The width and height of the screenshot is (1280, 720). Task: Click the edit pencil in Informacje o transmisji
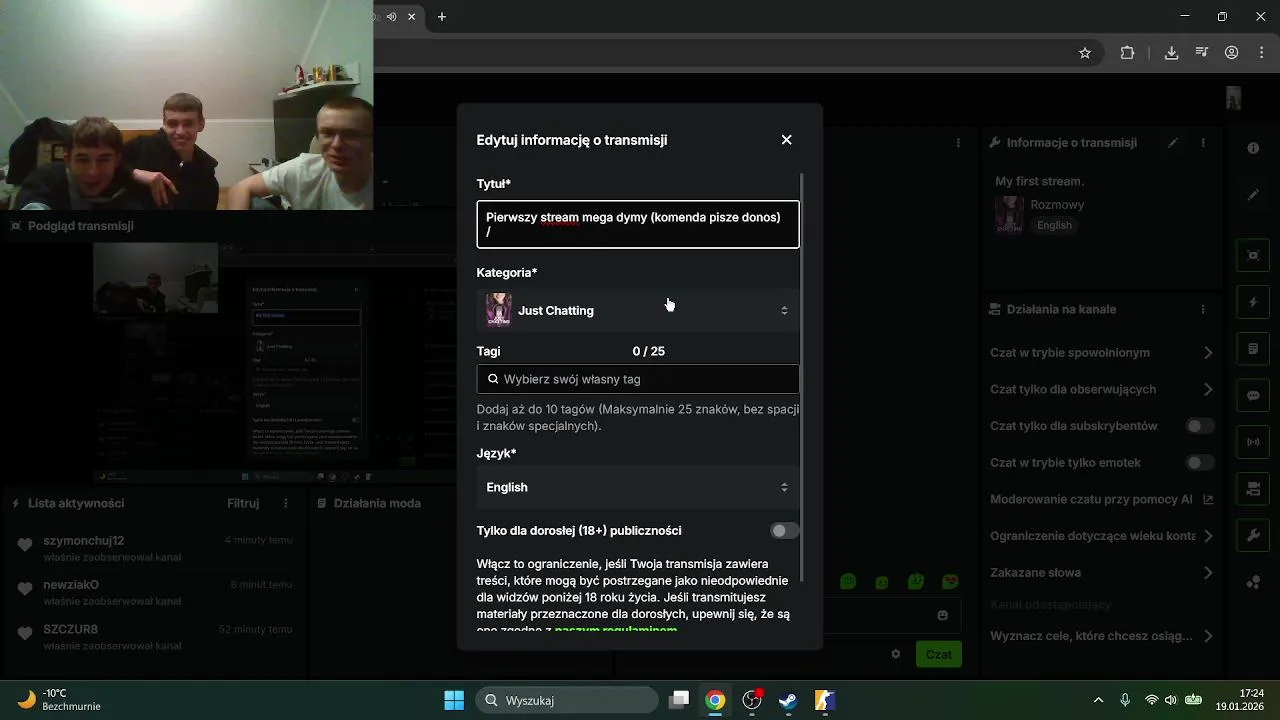1173,143
